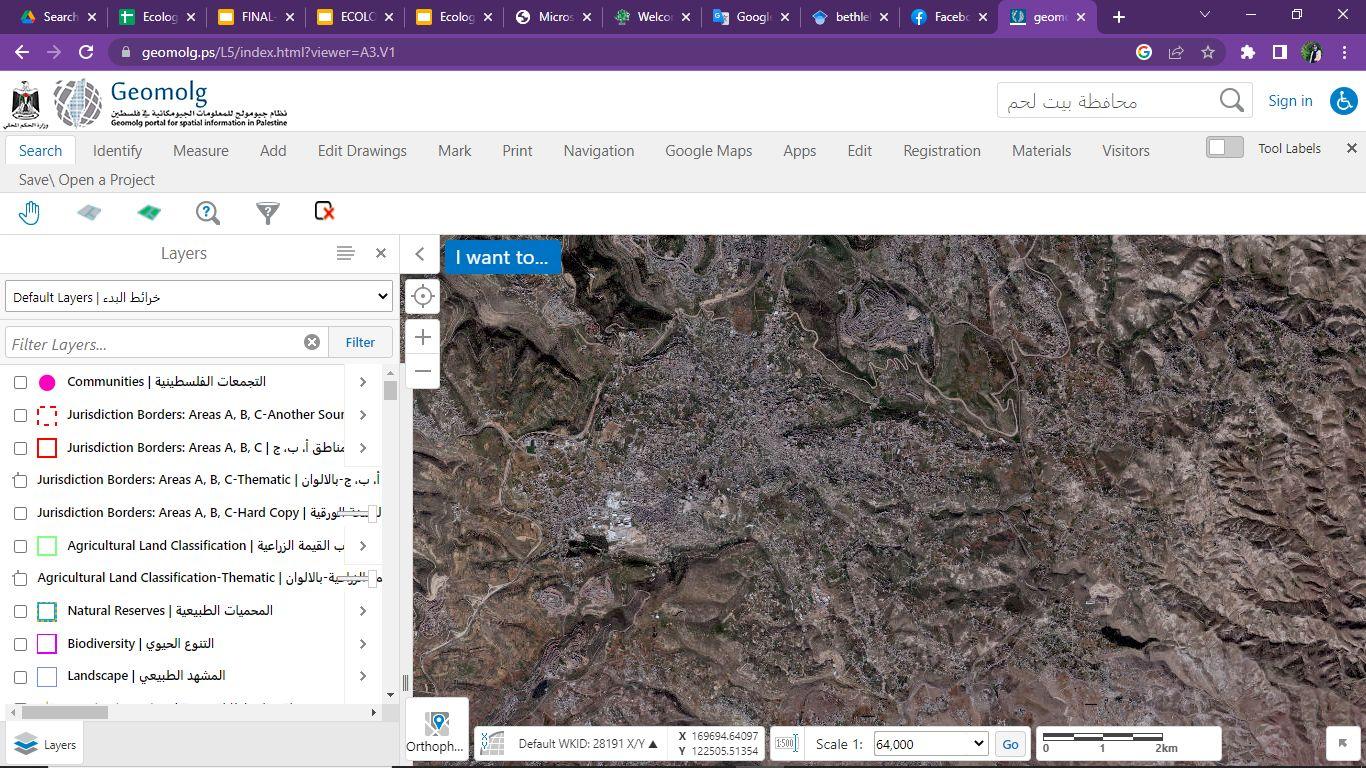Open the filter funnel tool
1366x768 pixels.
pyautogui.click(x=268, y=212)
